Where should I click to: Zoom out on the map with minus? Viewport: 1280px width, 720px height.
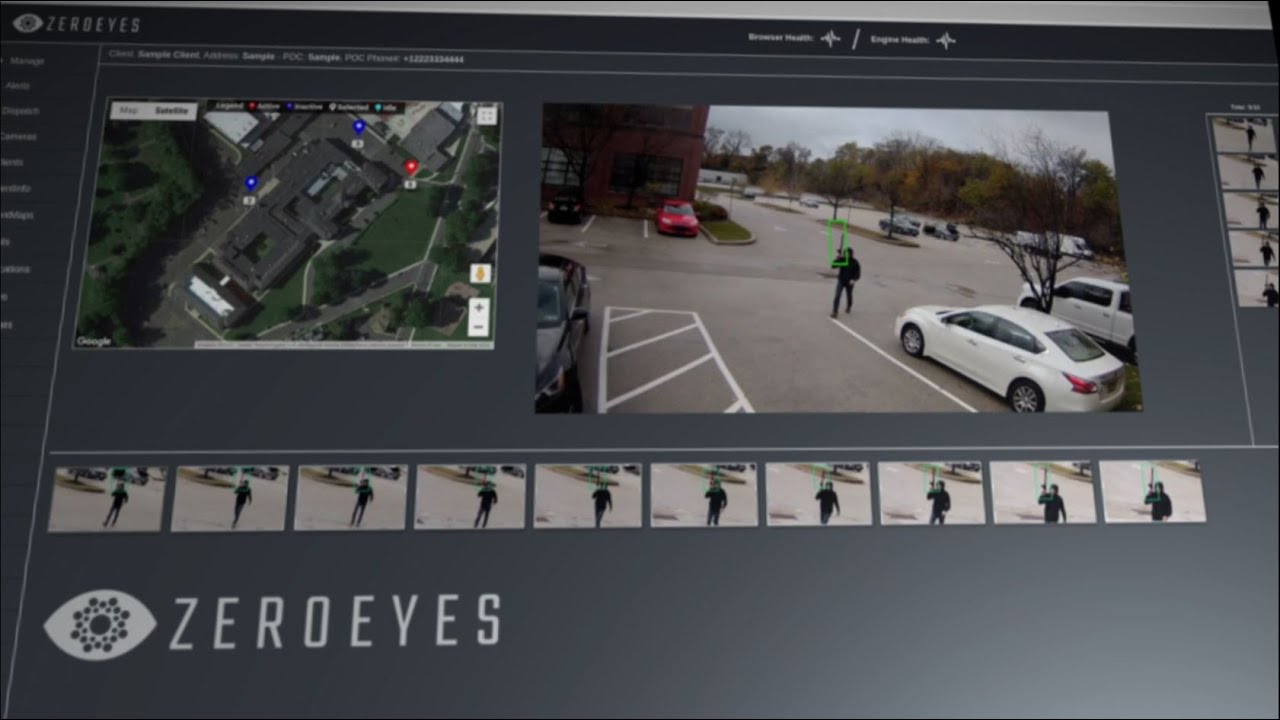pyautogui.click(x=478, y=327)
